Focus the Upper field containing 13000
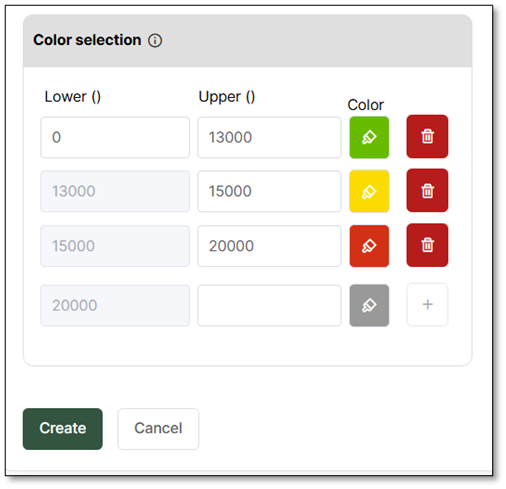Image resolution: width=506 pixels, height=489 pixels. (x=269, y=137)
